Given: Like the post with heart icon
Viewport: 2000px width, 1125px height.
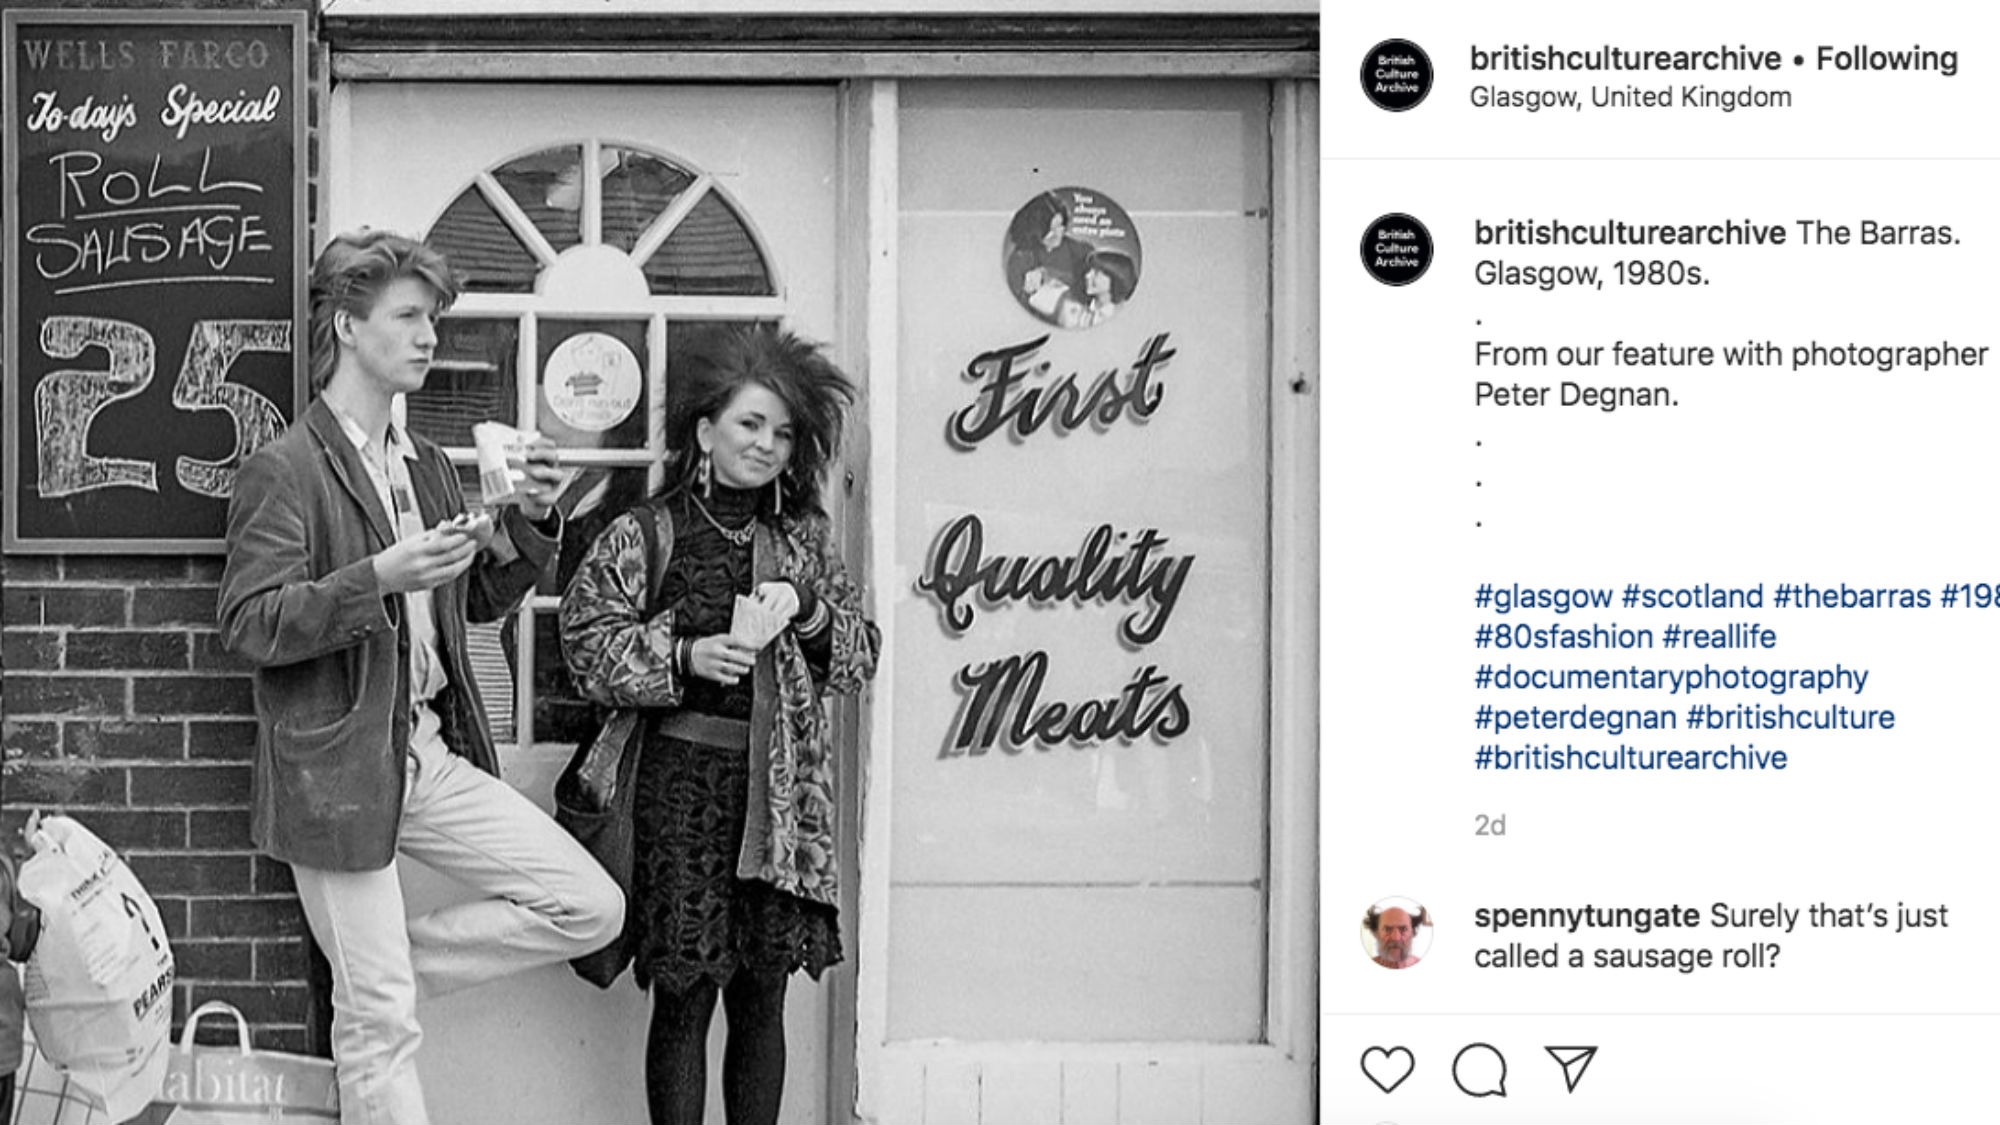Looking at the screenshot, I should pyautogui.click(x=1388, y=1069).
